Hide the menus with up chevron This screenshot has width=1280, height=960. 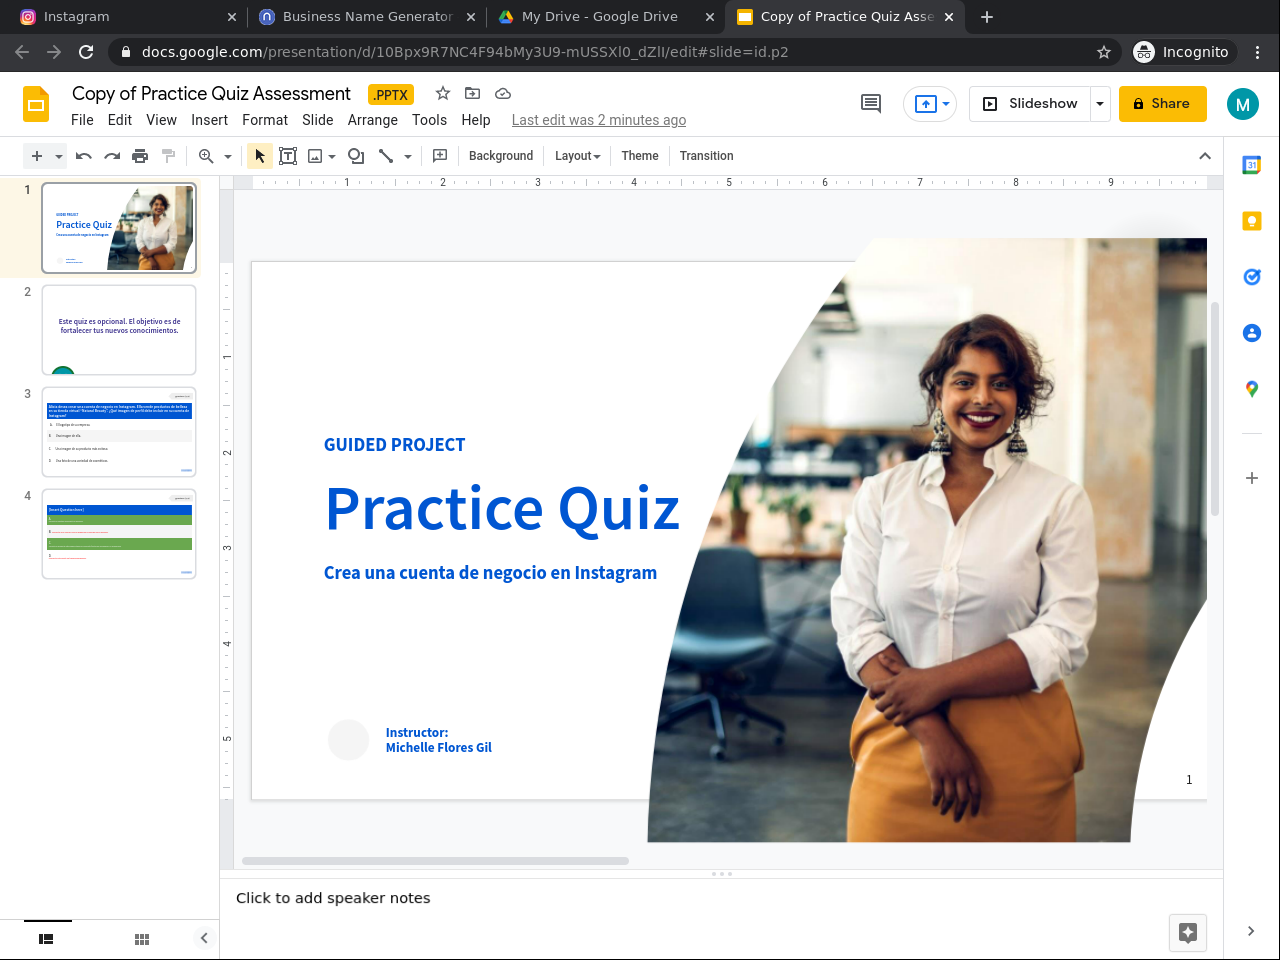click(x=1205, y=156)
